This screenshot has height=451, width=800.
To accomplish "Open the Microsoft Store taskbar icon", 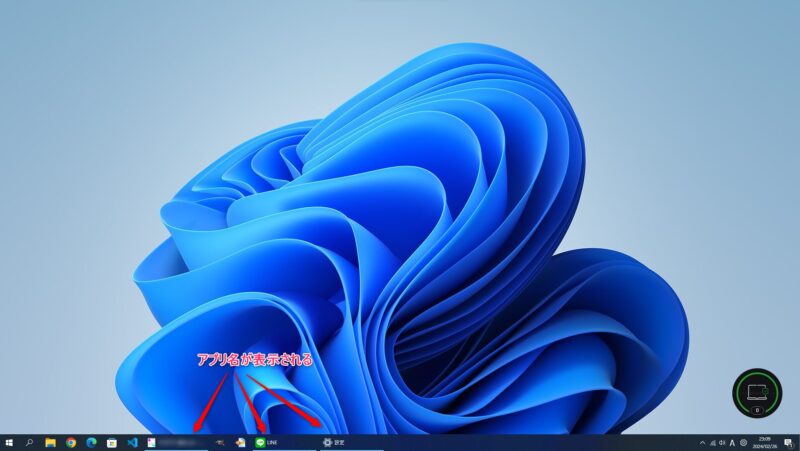I will pos(111,441).
